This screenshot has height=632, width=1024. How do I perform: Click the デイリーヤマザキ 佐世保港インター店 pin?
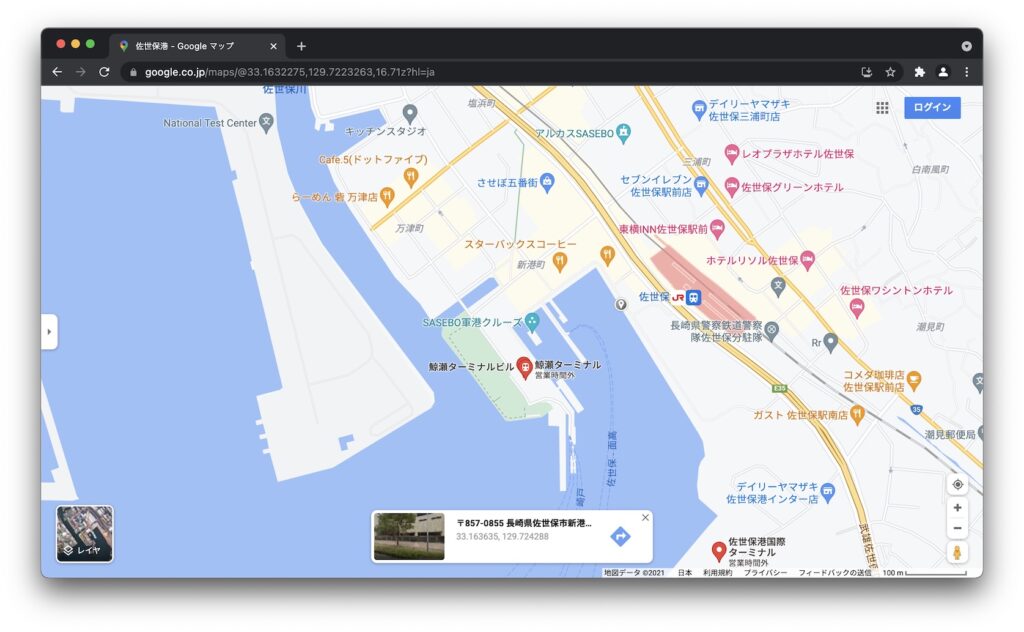point(828,492)
